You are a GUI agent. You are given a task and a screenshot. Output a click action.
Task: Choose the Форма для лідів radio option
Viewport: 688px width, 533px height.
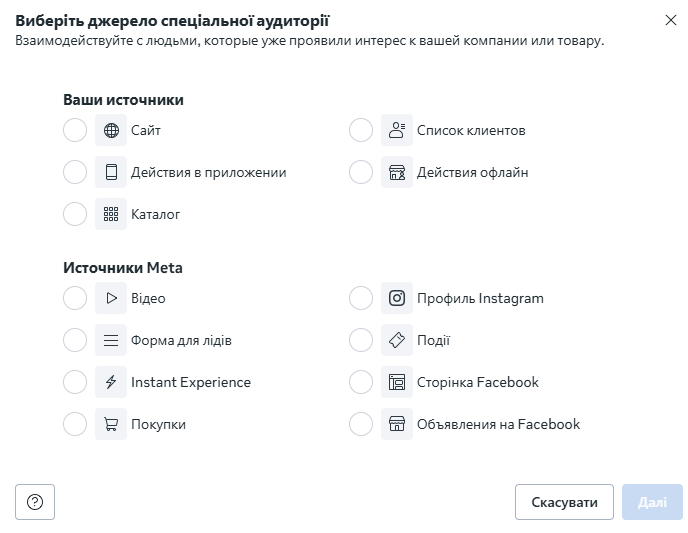click(75, 340)
